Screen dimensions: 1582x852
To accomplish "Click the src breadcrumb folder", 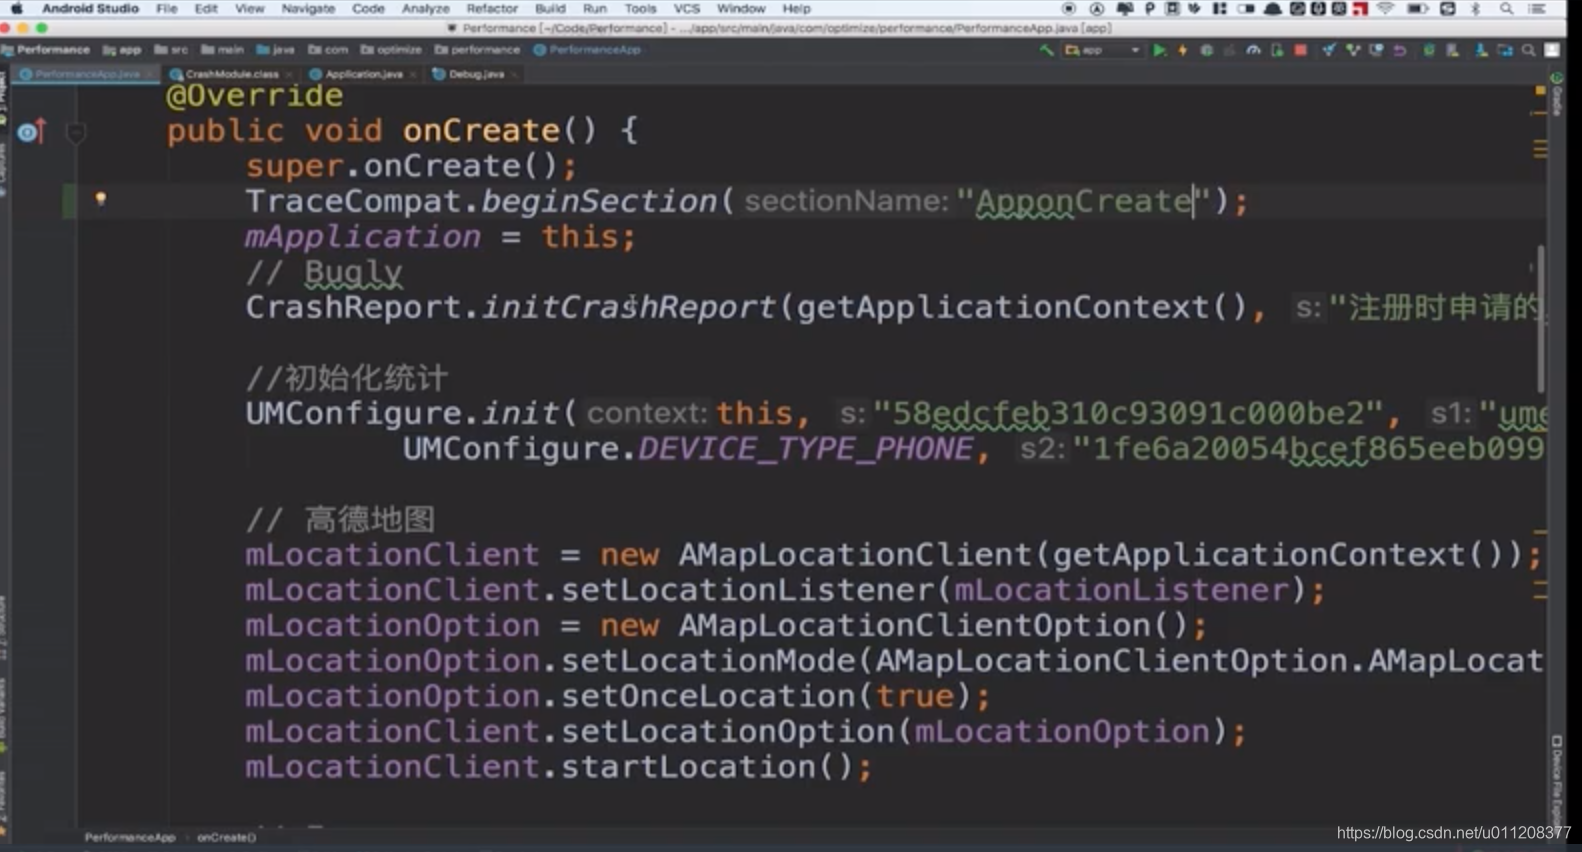I will 172,49.
